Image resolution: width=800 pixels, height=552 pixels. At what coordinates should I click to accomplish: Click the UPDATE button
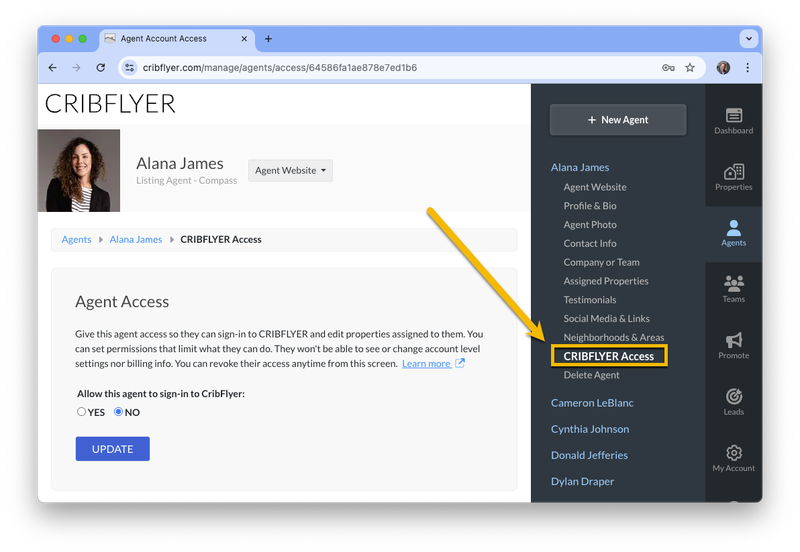point(113,449)
